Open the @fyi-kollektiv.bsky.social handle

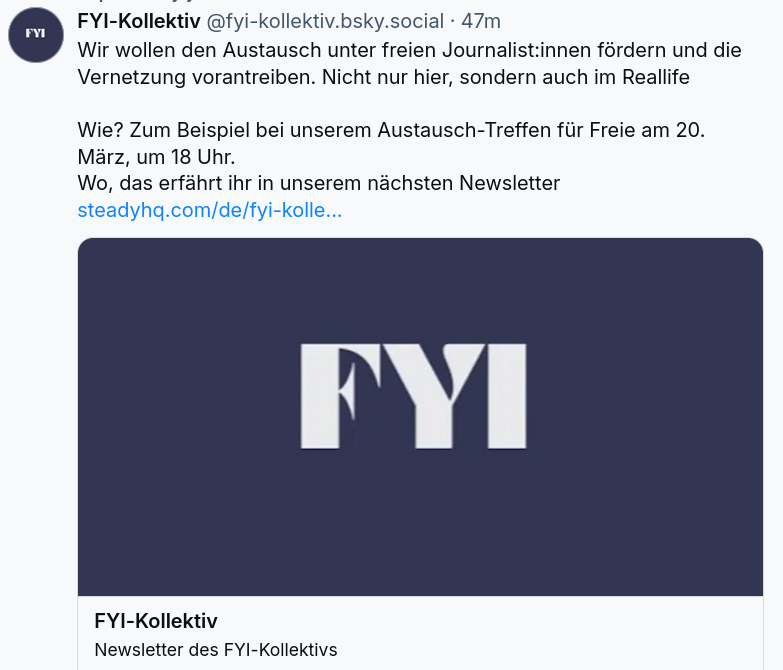(325, 21)
